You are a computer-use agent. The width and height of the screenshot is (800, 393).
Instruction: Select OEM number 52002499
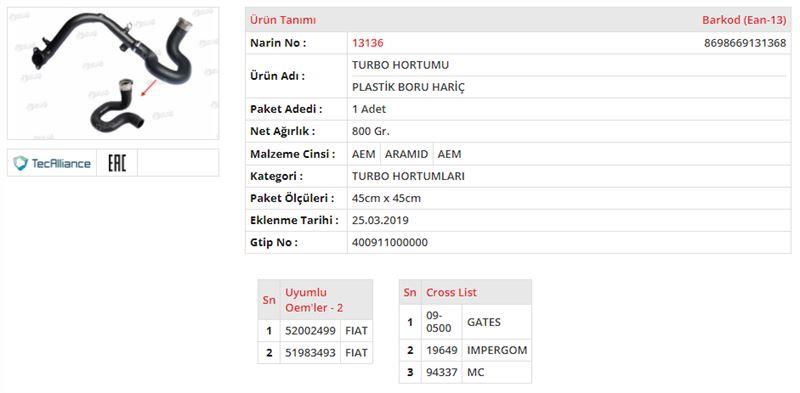(x=310, y=331)
